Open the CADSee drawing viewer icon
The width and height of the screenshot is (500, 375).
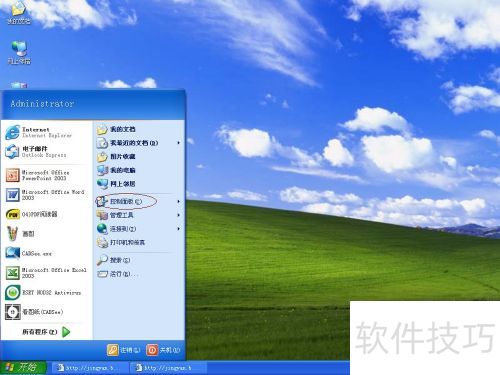[x=12, y=312]
